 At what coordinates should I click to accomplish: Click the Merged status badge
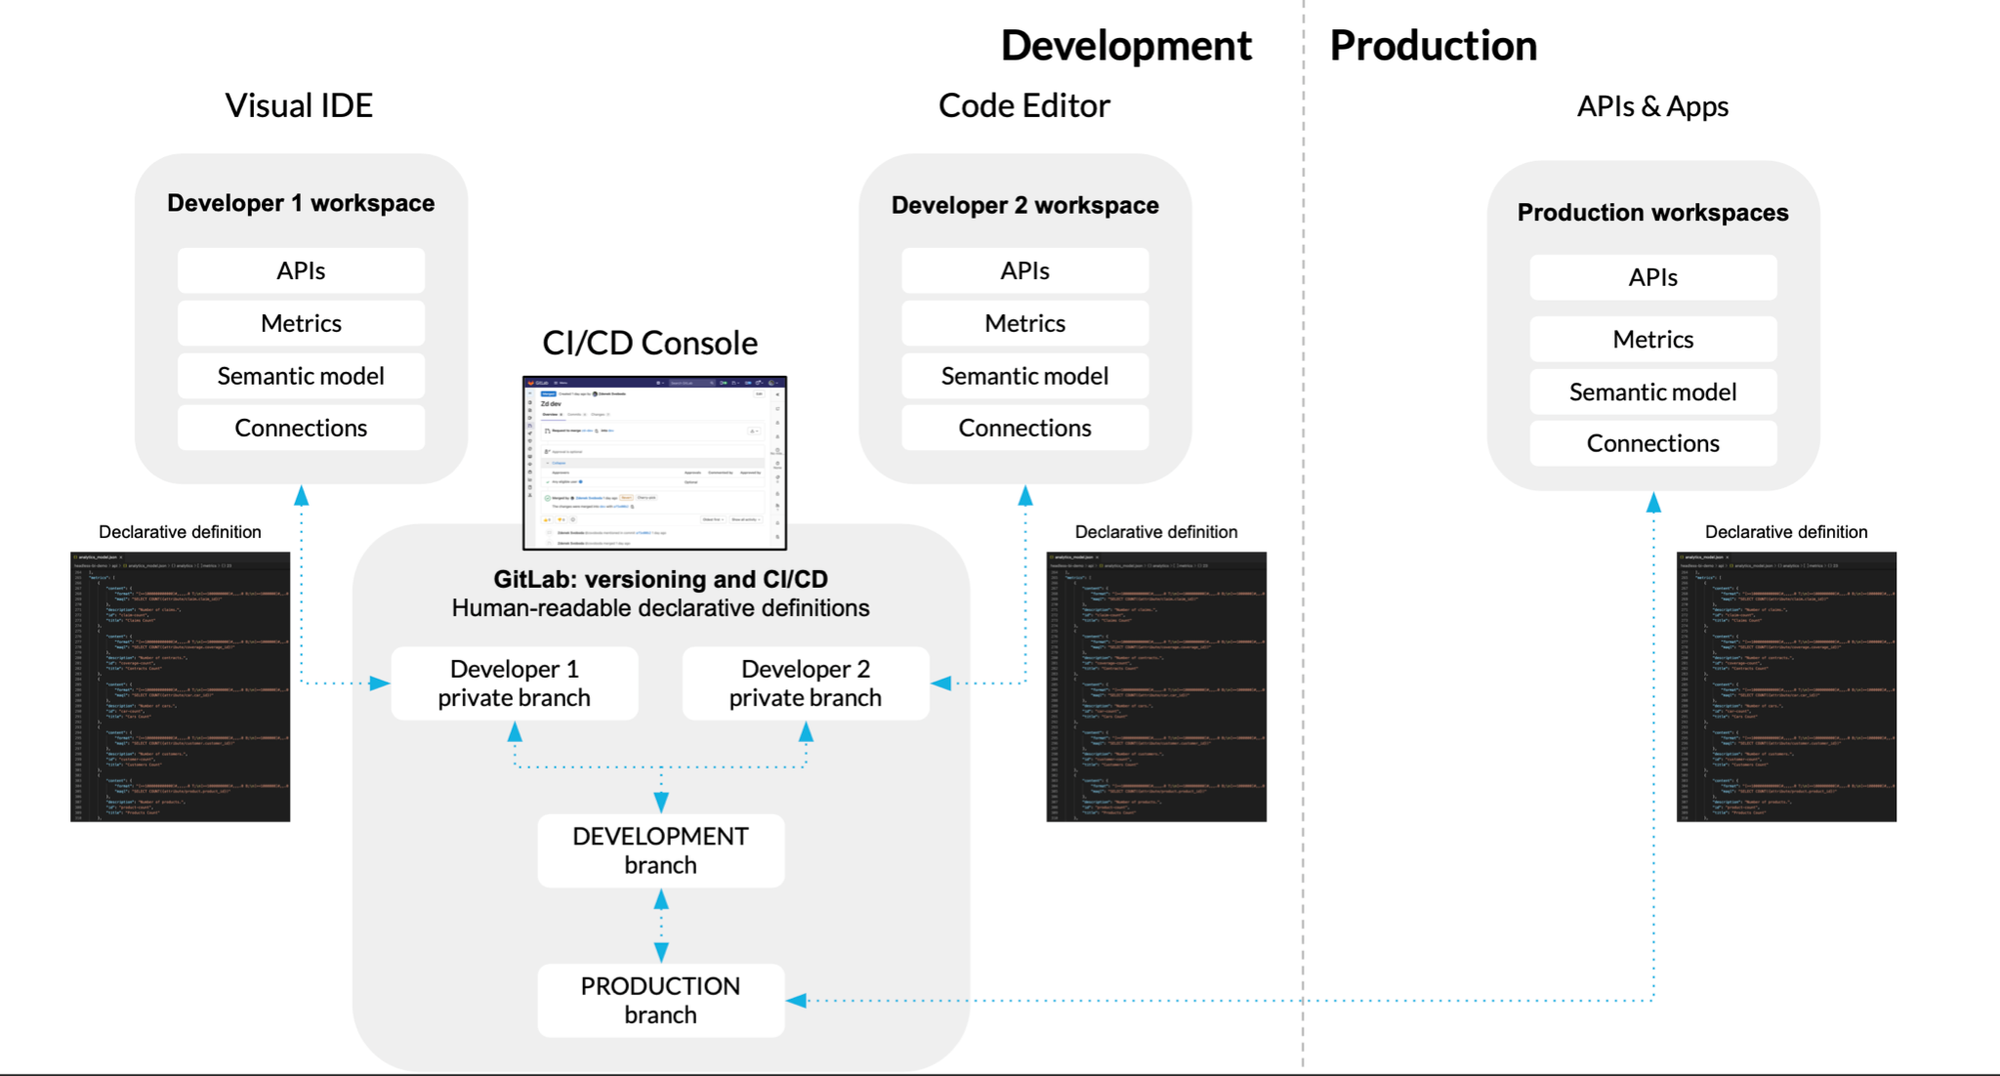(x=548, y=394)
